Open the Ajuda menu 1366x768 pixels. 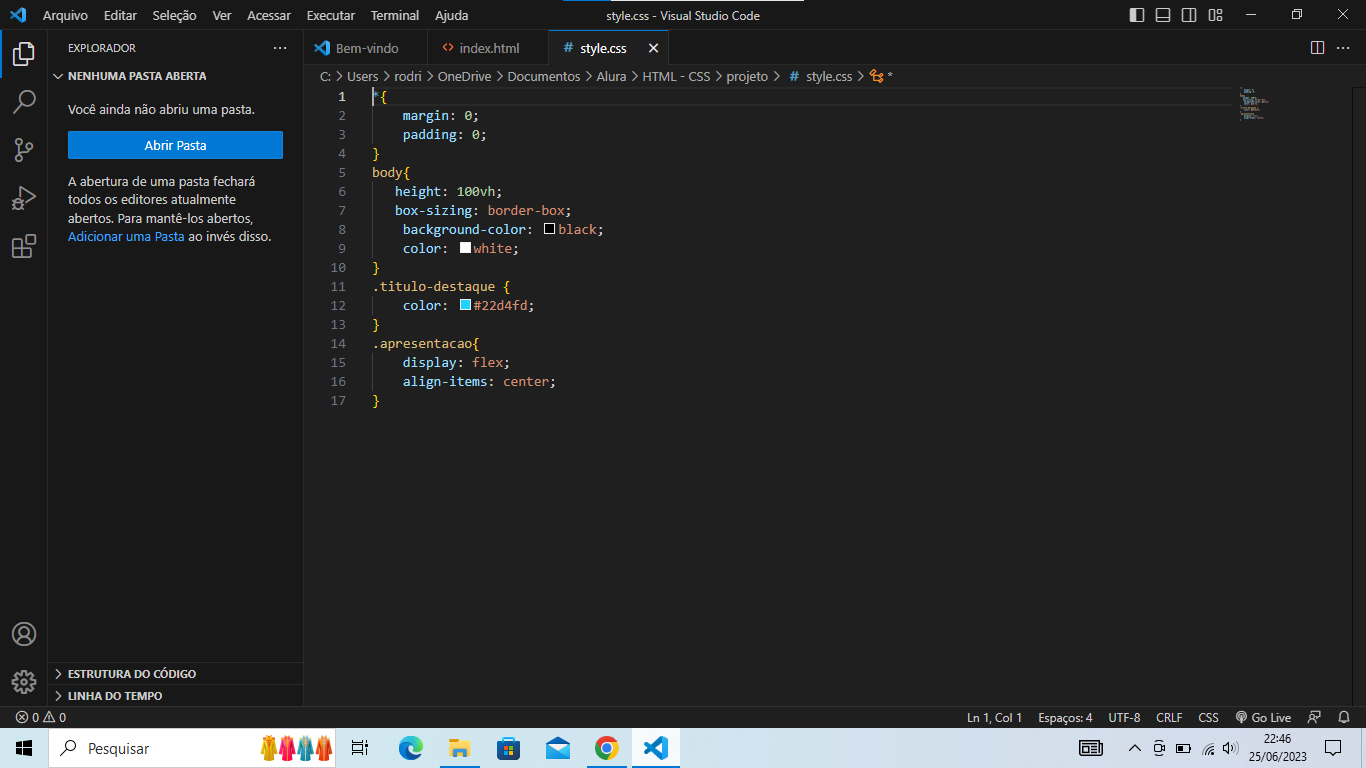[452, 15]
